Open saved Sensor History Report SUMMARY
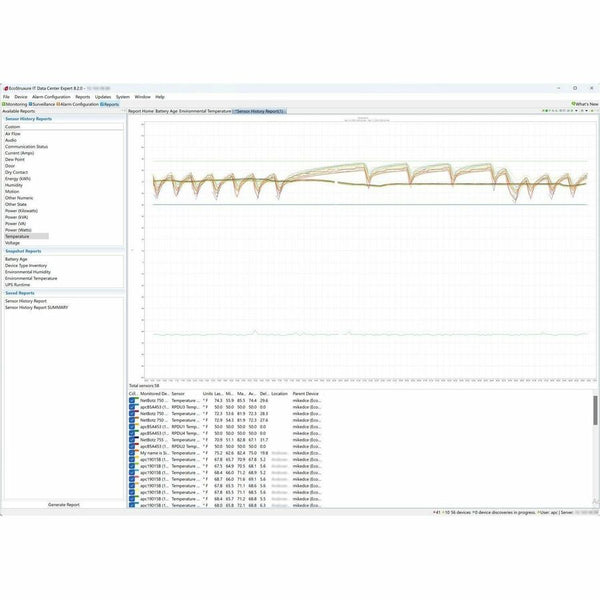Image resolution: width=600 pixels, height=600 pixels. (x=37, y=308)
